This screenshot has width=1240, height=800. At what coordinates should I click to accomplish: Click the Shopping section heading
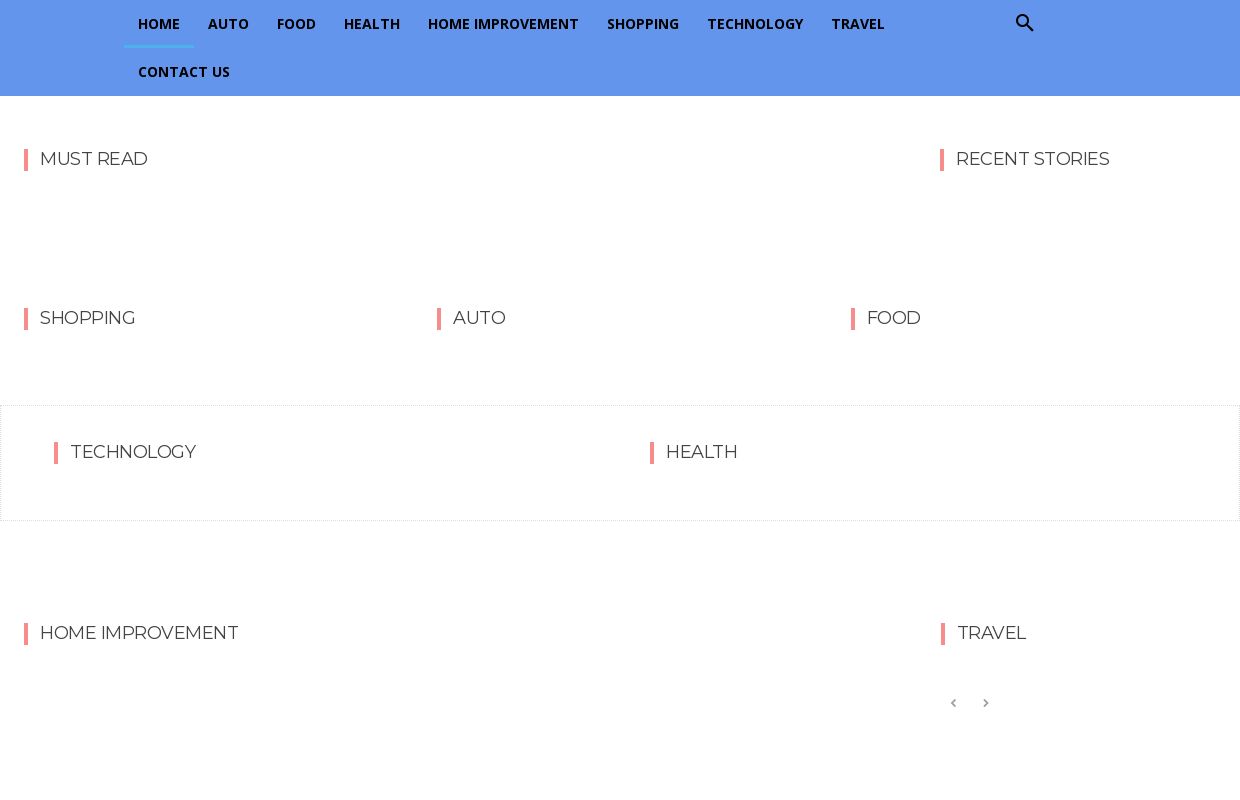pos(88,318)
